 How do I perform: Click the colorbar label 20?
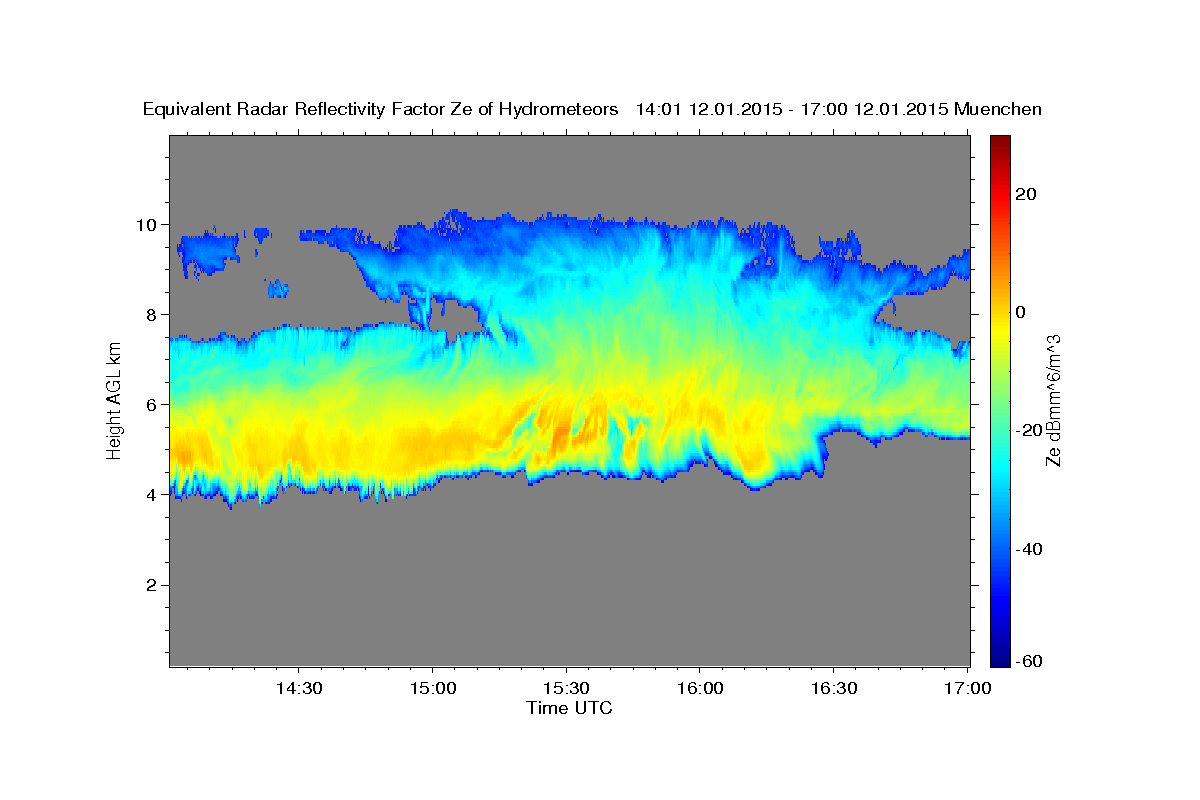point(1028,194)
